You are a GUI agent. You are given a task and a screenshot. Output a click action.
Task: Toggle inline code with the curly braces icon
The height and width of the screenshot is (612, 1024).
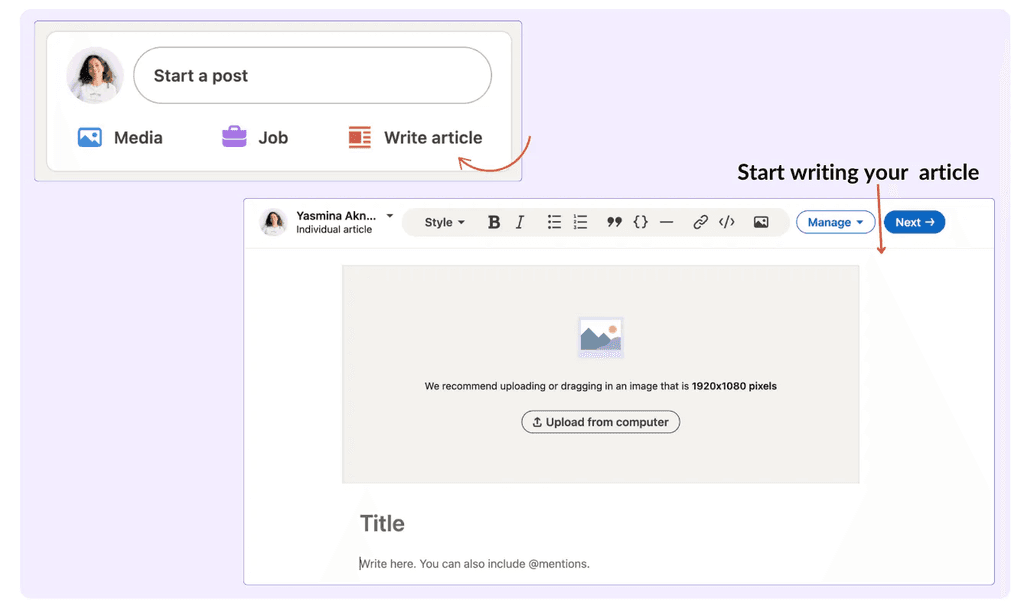tap(640, 222)
